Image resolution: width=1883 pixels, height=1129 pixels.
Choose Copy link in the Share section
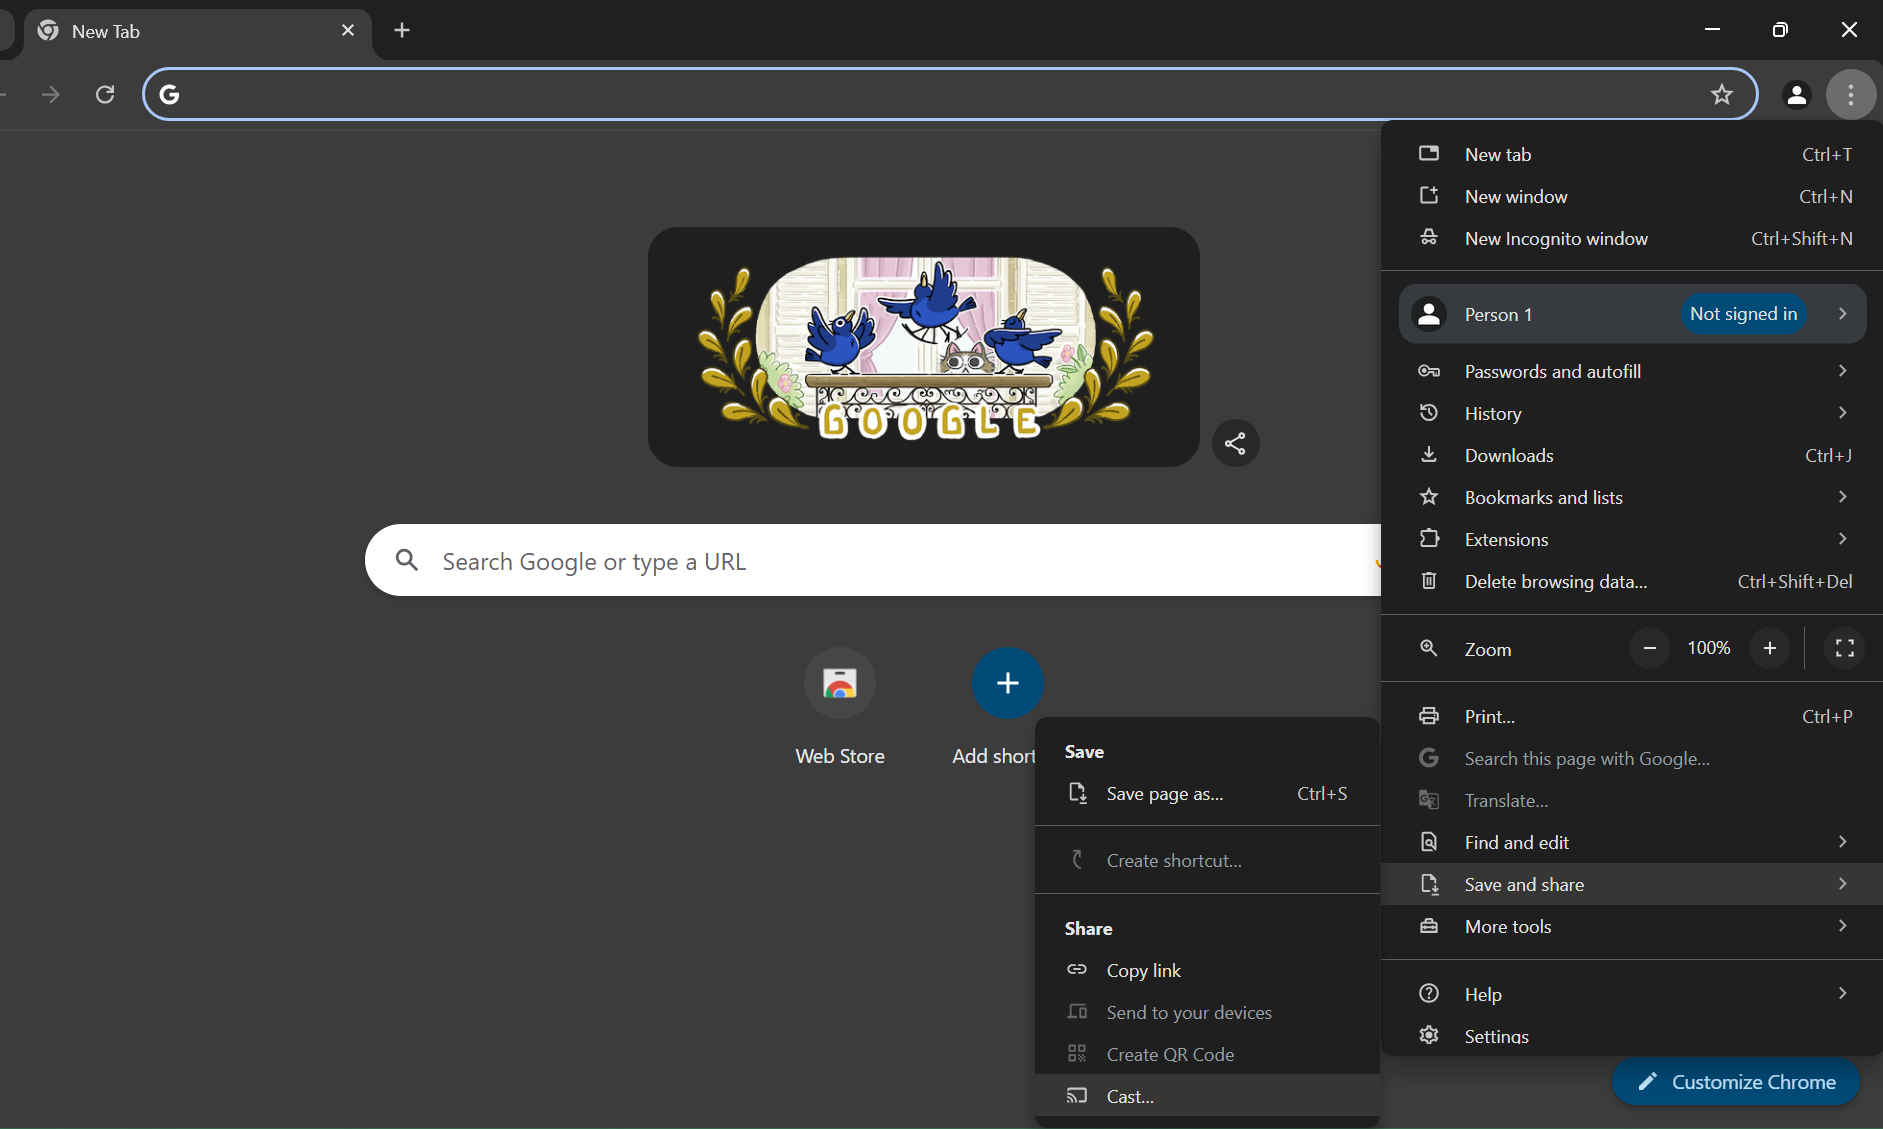(1207, 970)
